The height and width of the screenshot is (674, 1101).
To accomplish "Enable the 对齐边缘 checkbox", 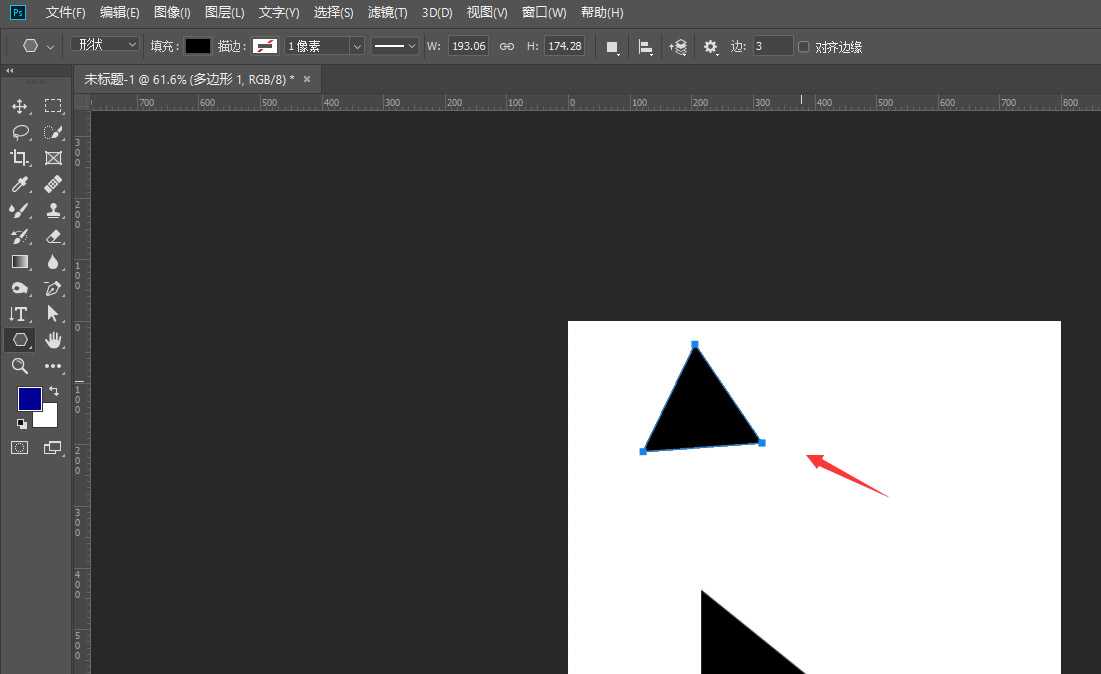I will click(804, 47).
